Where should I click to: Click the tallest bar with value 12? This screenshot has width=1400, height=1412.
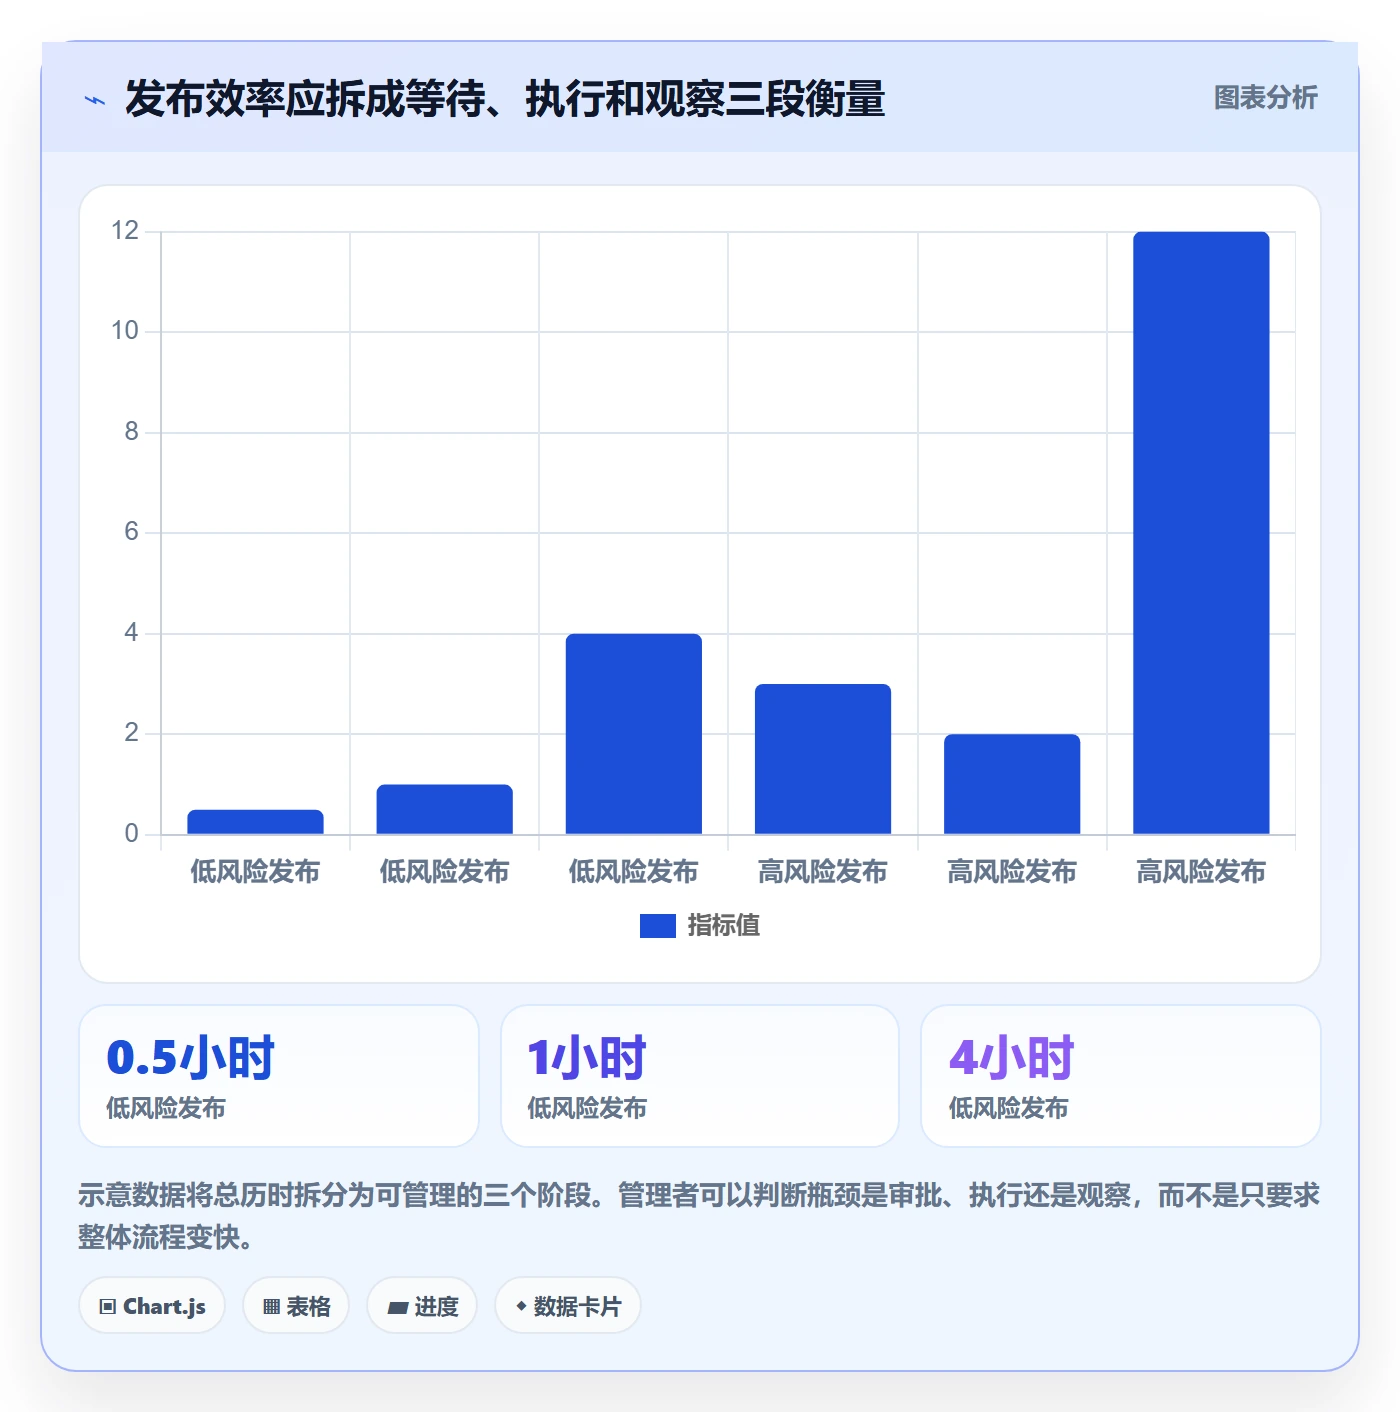point(1201,532)
